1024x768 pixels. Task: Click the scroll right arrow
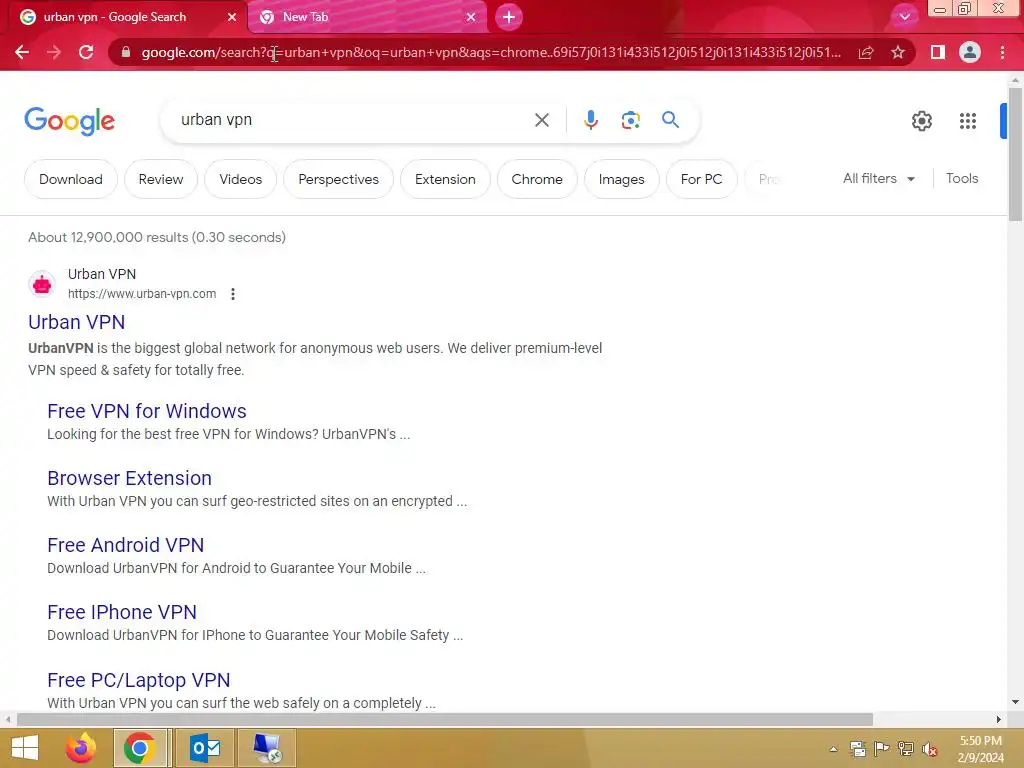tap(998, 719)
